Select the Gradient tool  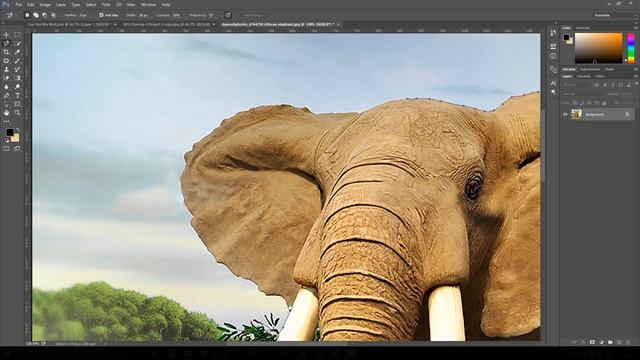tap(17, 78)
